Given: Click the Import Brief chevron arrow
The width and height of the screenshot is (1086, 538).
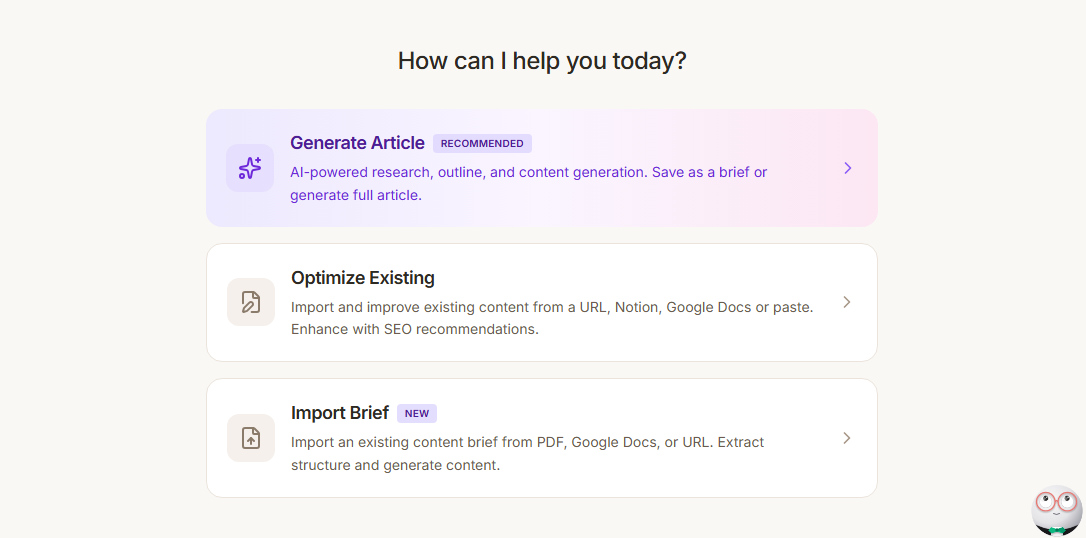Looking at the screenshot, I should click(847, 438).
